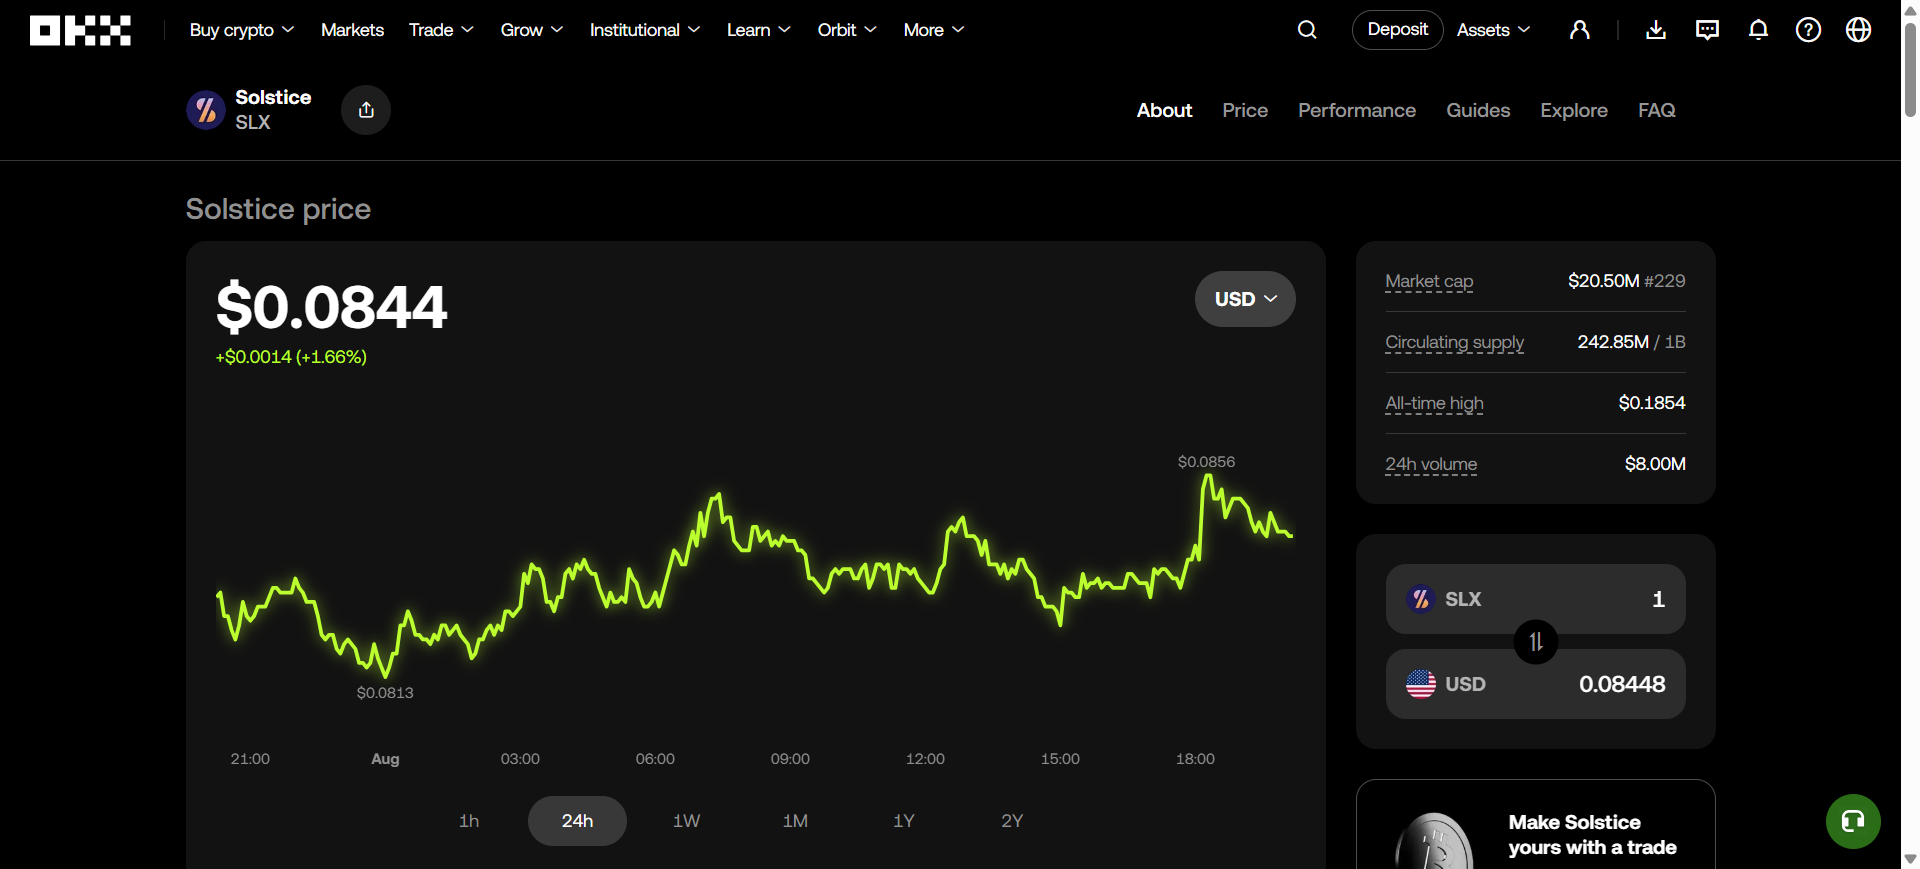The height and width of the screenshot is (869, 1920).
Task: Expand the More menu
Action: point(934,30)
